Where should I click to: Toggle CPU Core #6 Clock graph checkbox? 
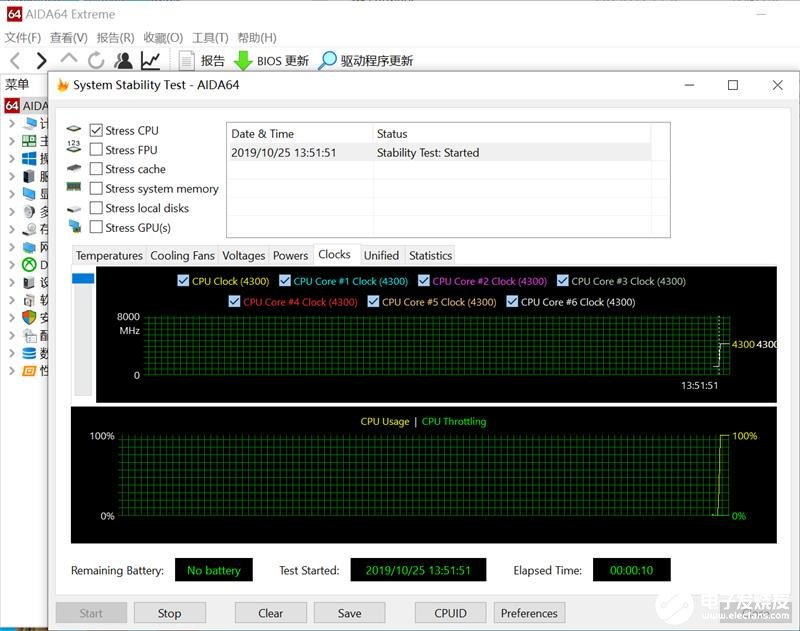512,301
